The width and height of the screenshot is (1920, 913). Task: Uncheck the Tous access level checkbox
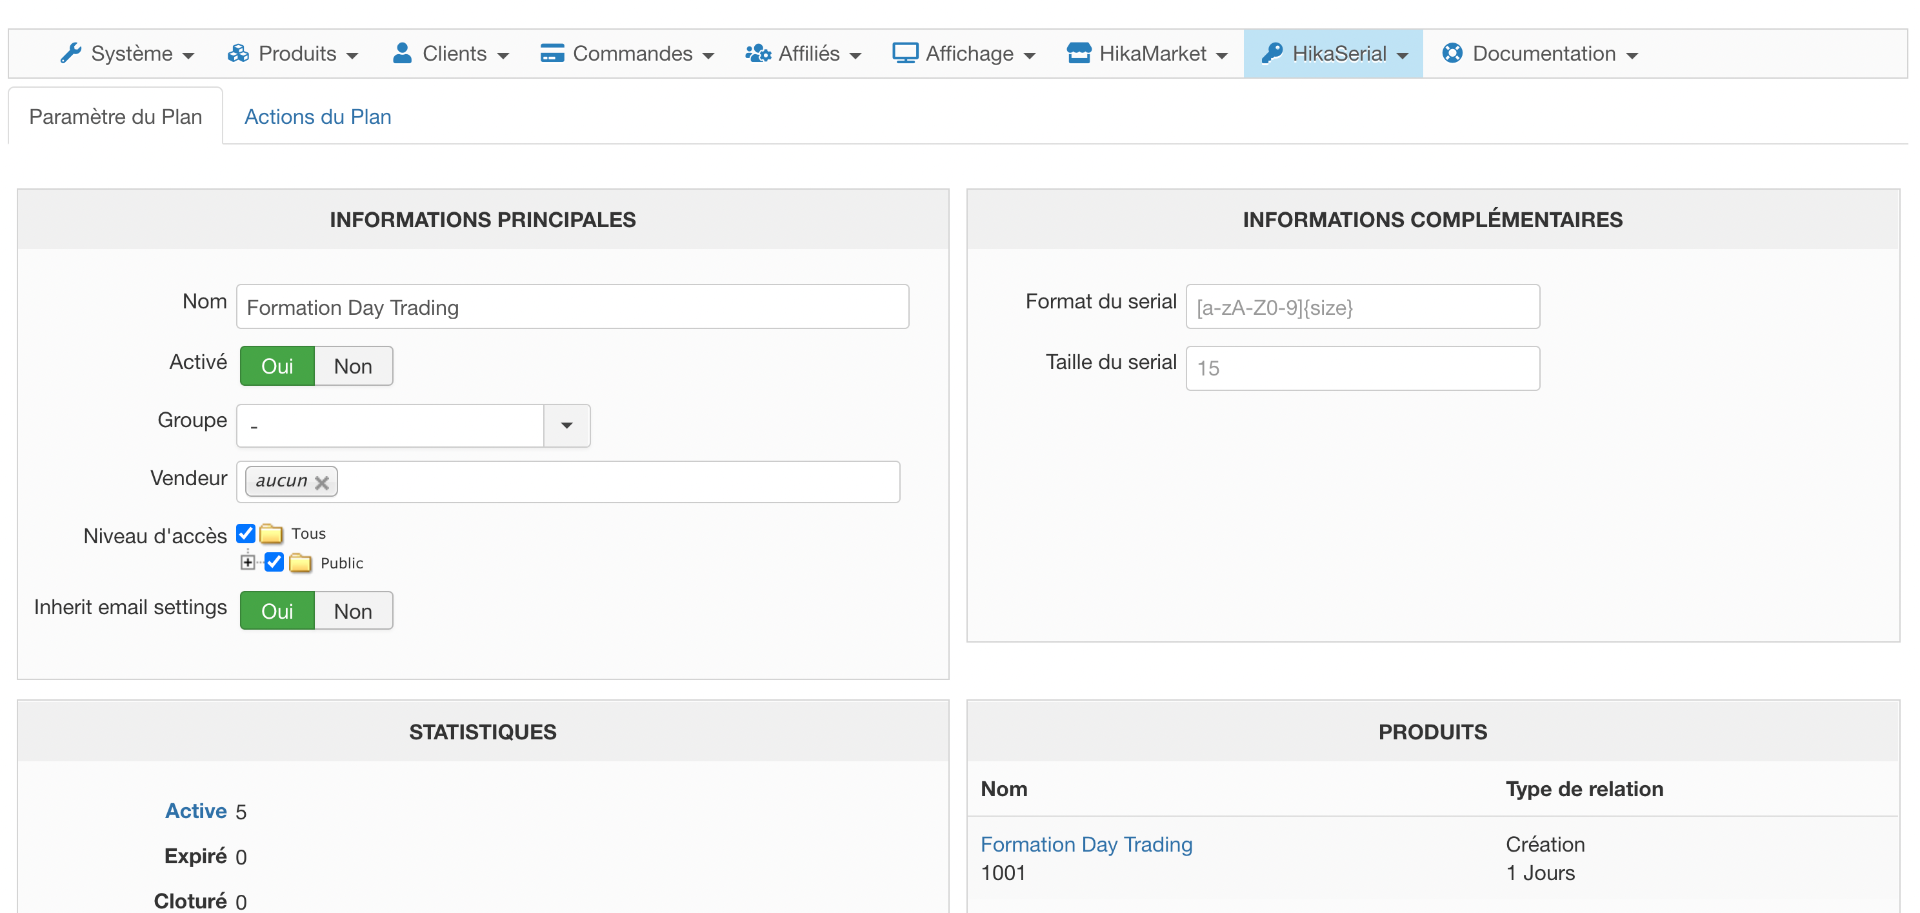coord(246,533)
